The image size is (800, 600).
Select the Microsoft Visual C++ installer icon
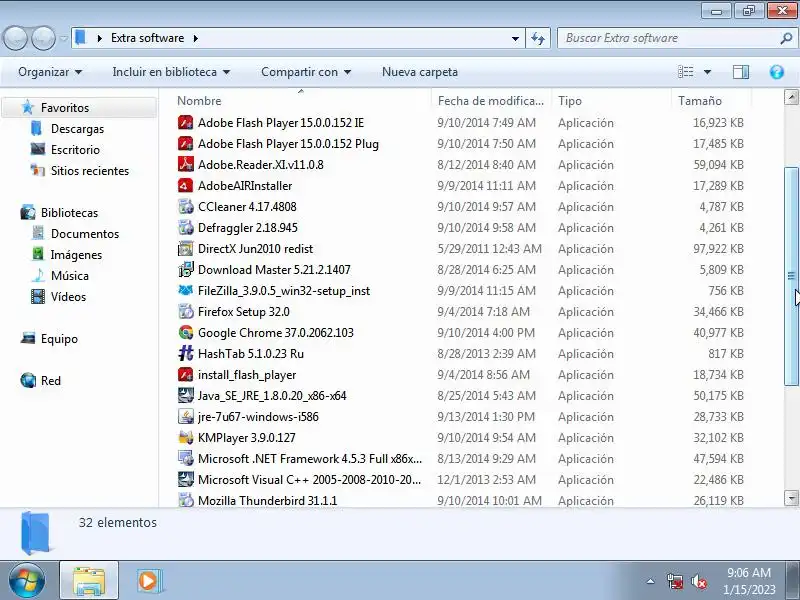pos(185,480)
